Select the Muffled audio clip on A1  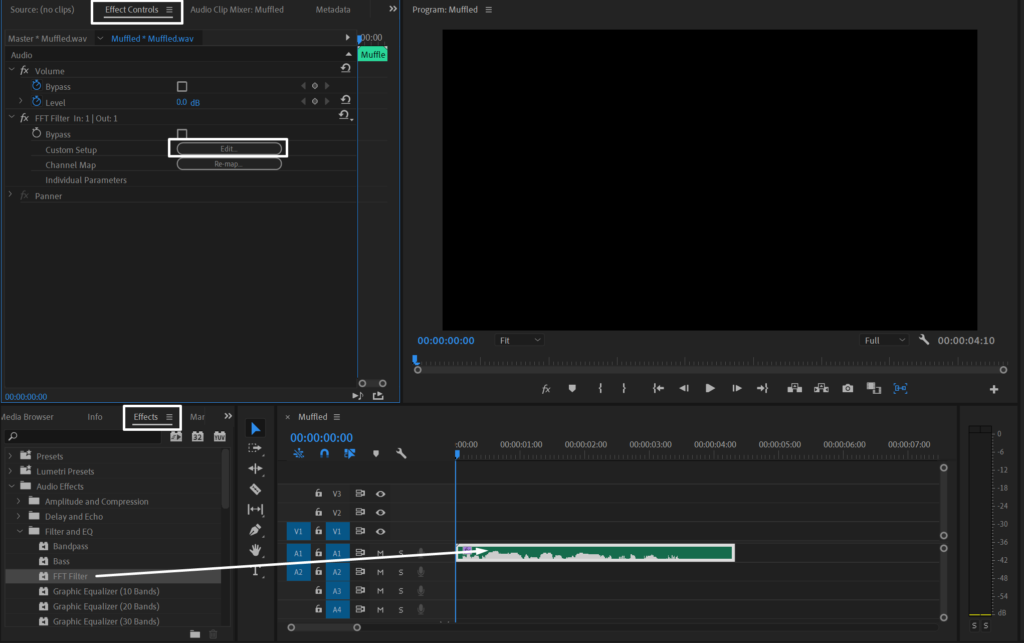[x=595, y=553]
